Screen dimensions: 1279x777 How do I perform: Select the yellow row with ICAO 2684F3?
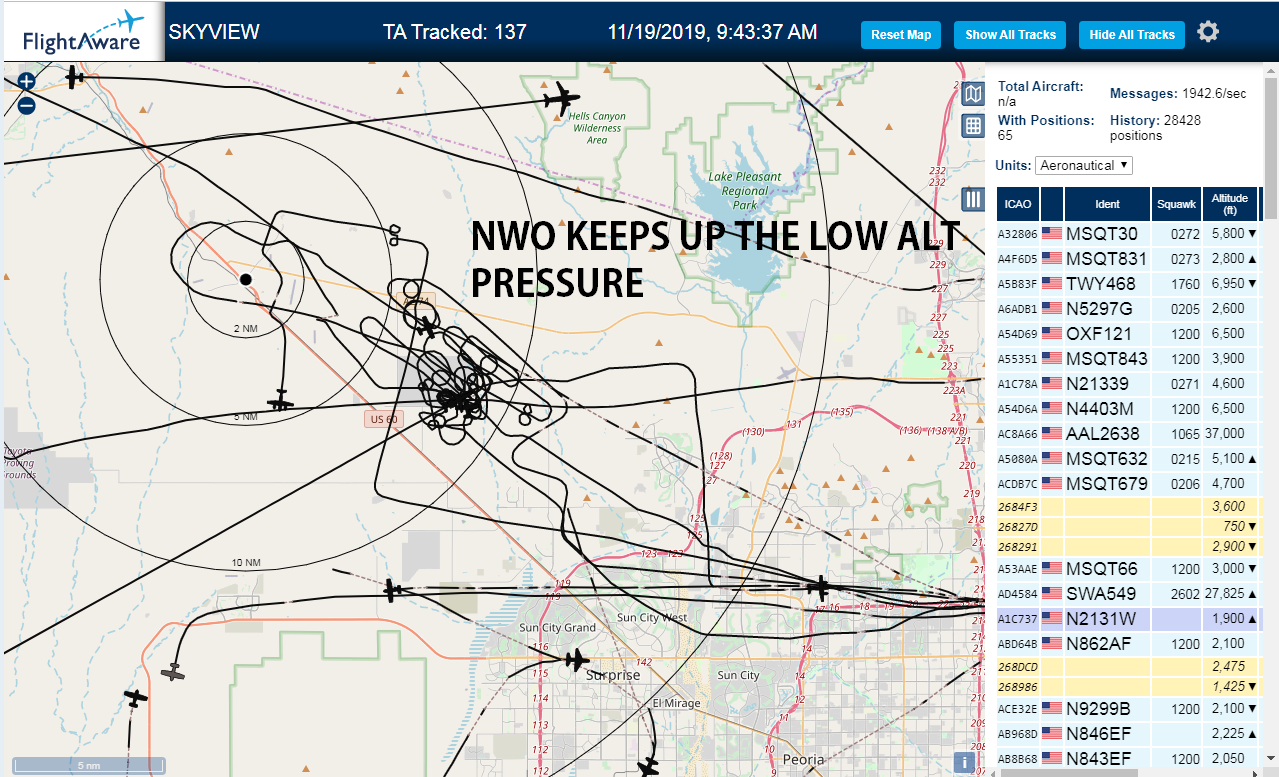tap(1128, 507)
